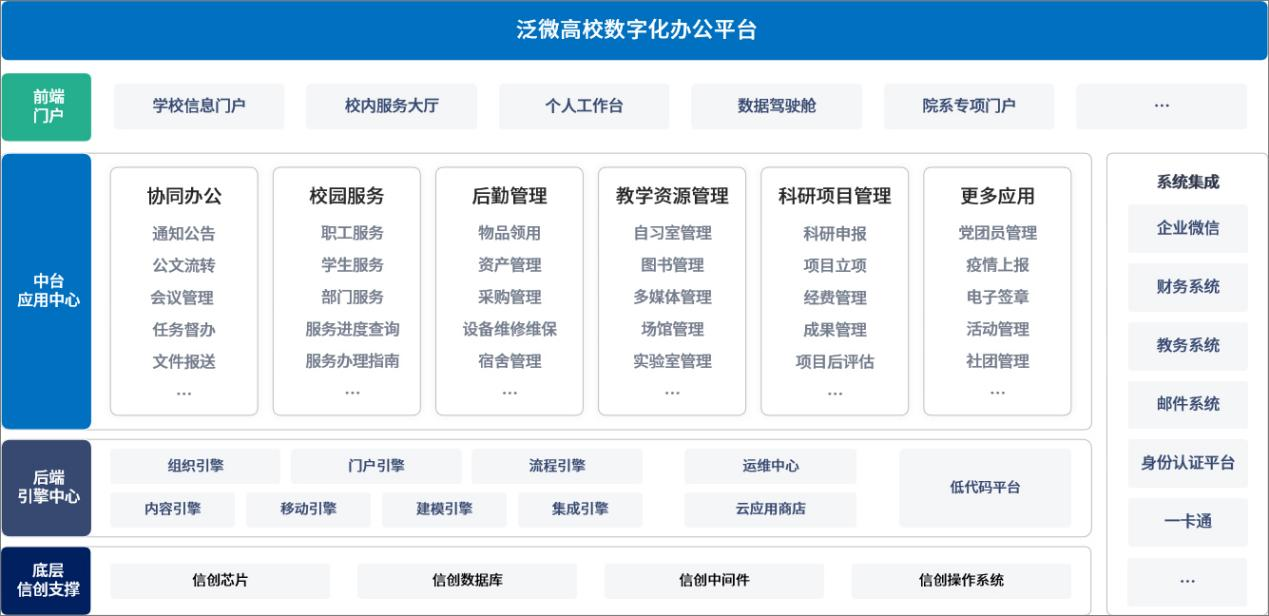The image size is (1269, 616).
Task: Select 学生服务 item
Action: pyautogui.click(x=352, y=265)
